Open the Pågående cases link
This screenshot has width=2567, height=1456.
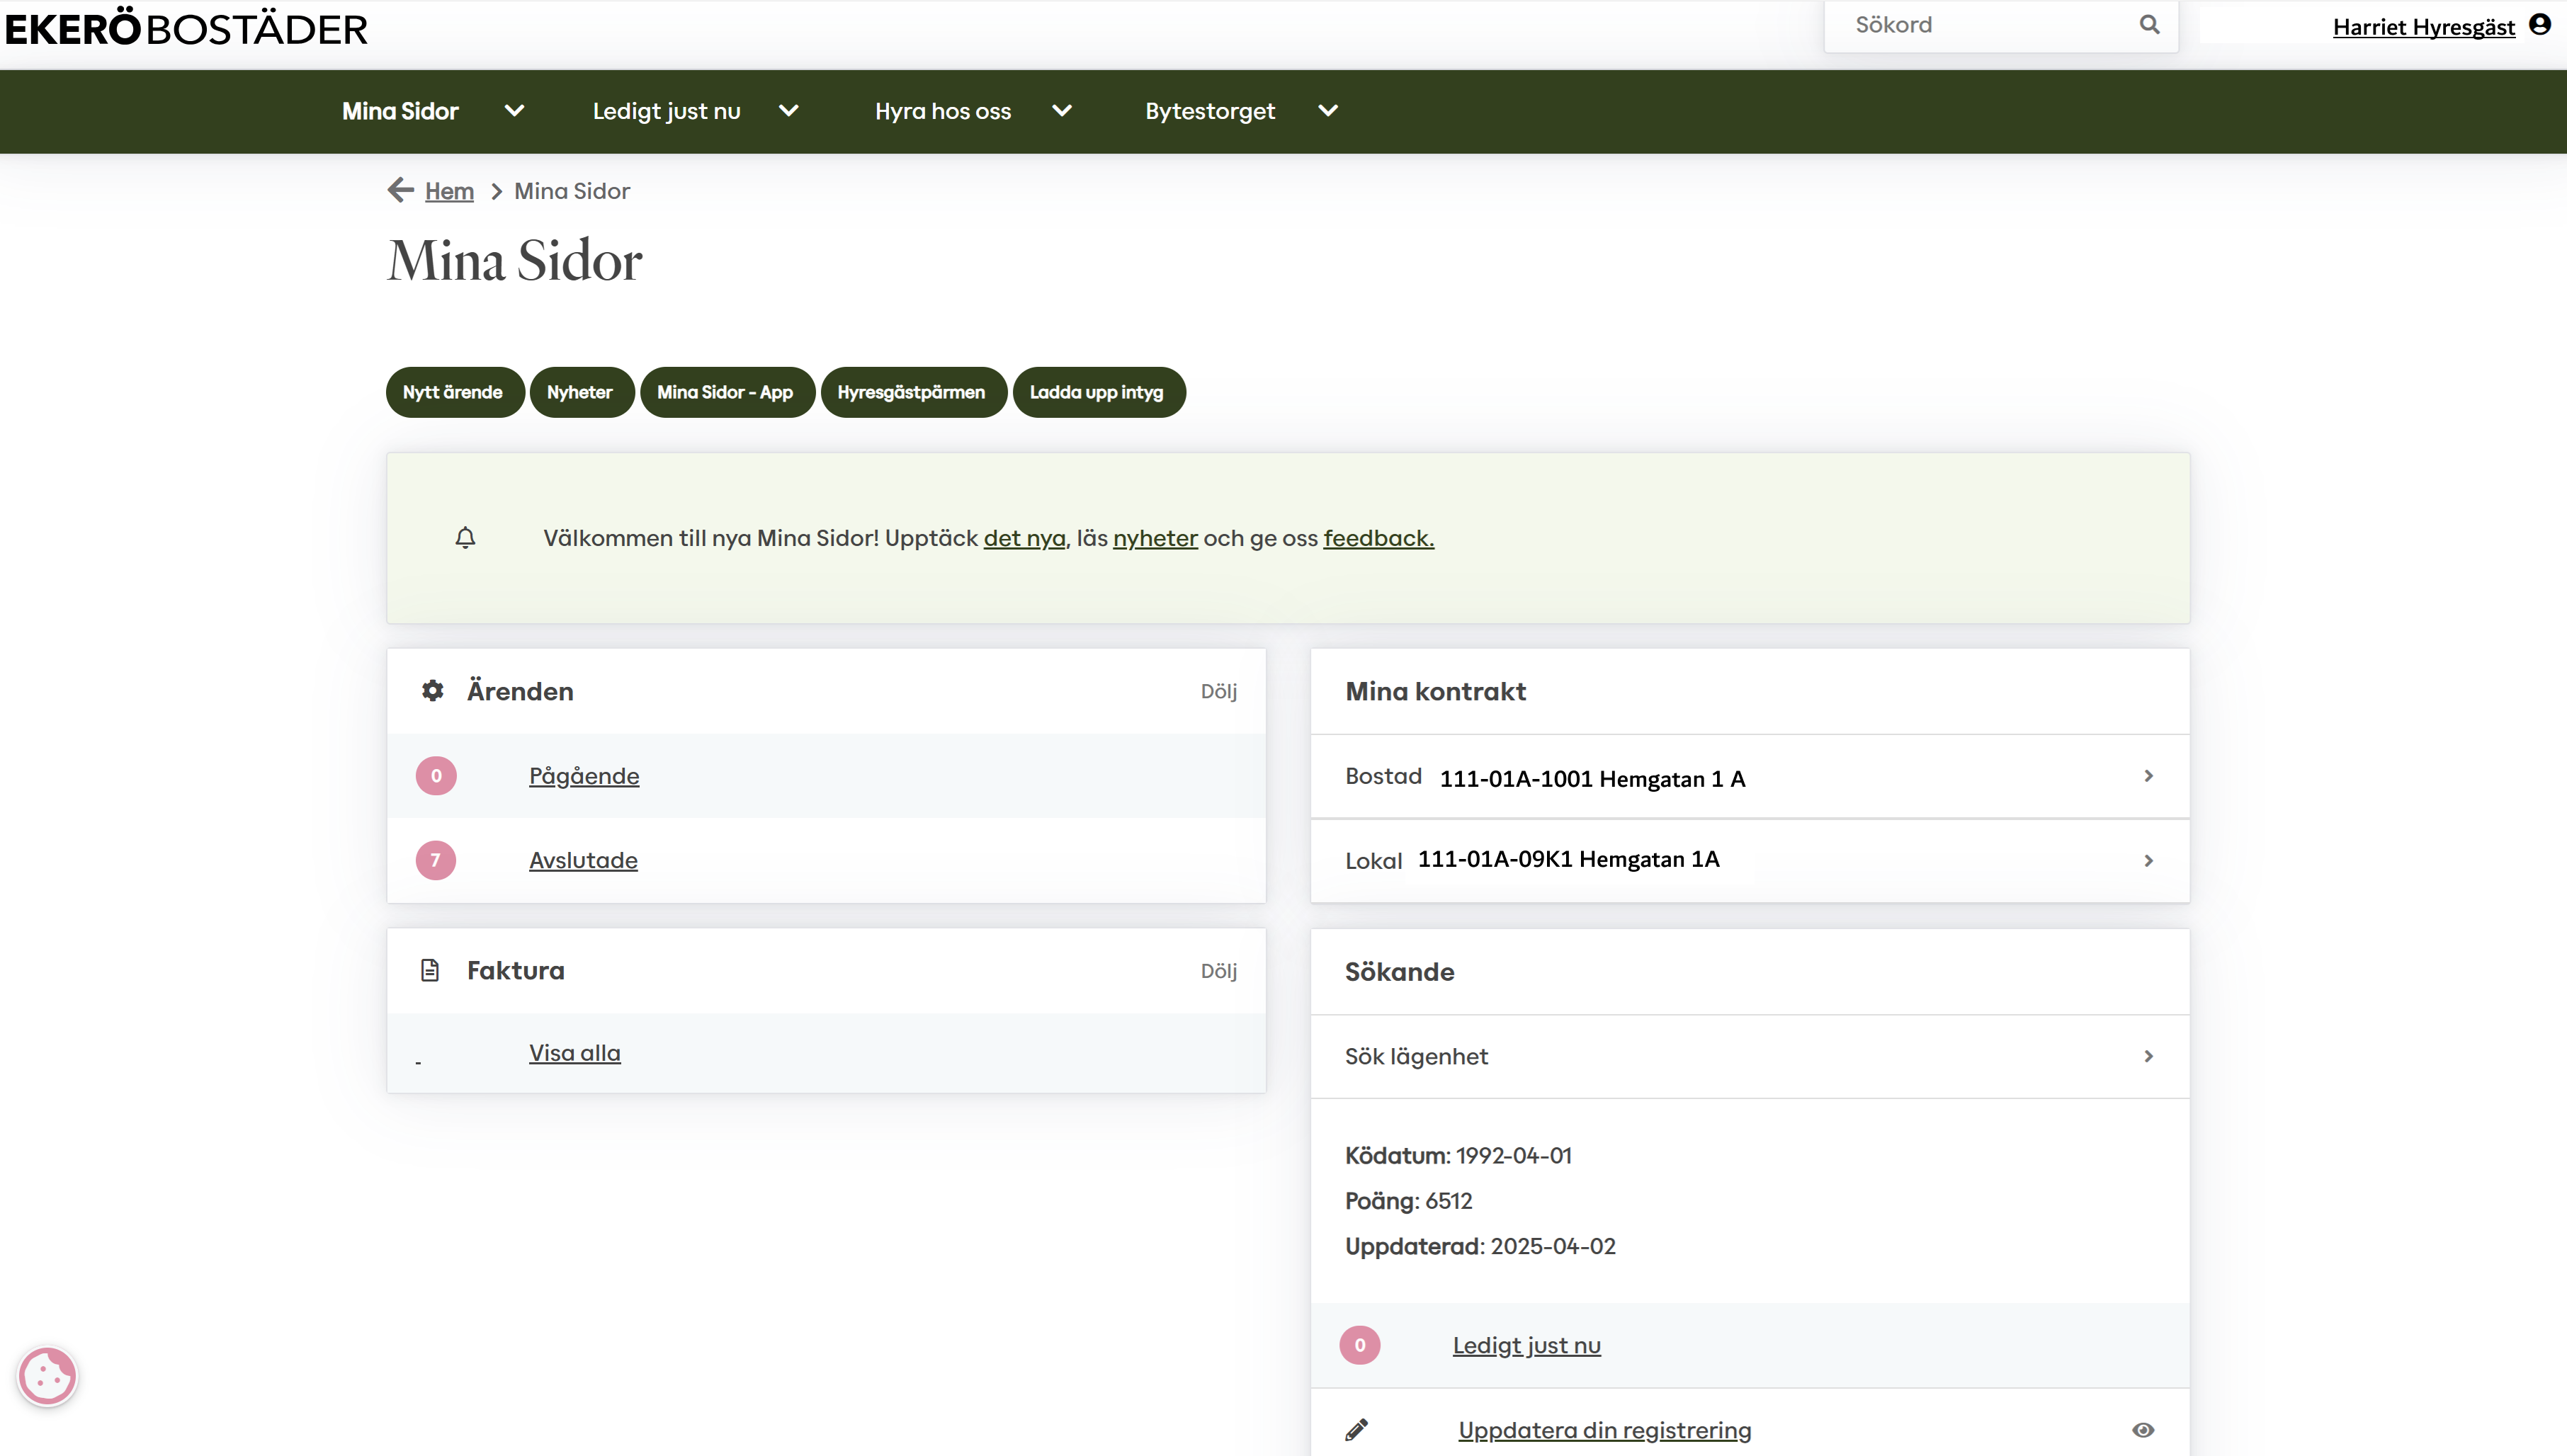point(584,776)
